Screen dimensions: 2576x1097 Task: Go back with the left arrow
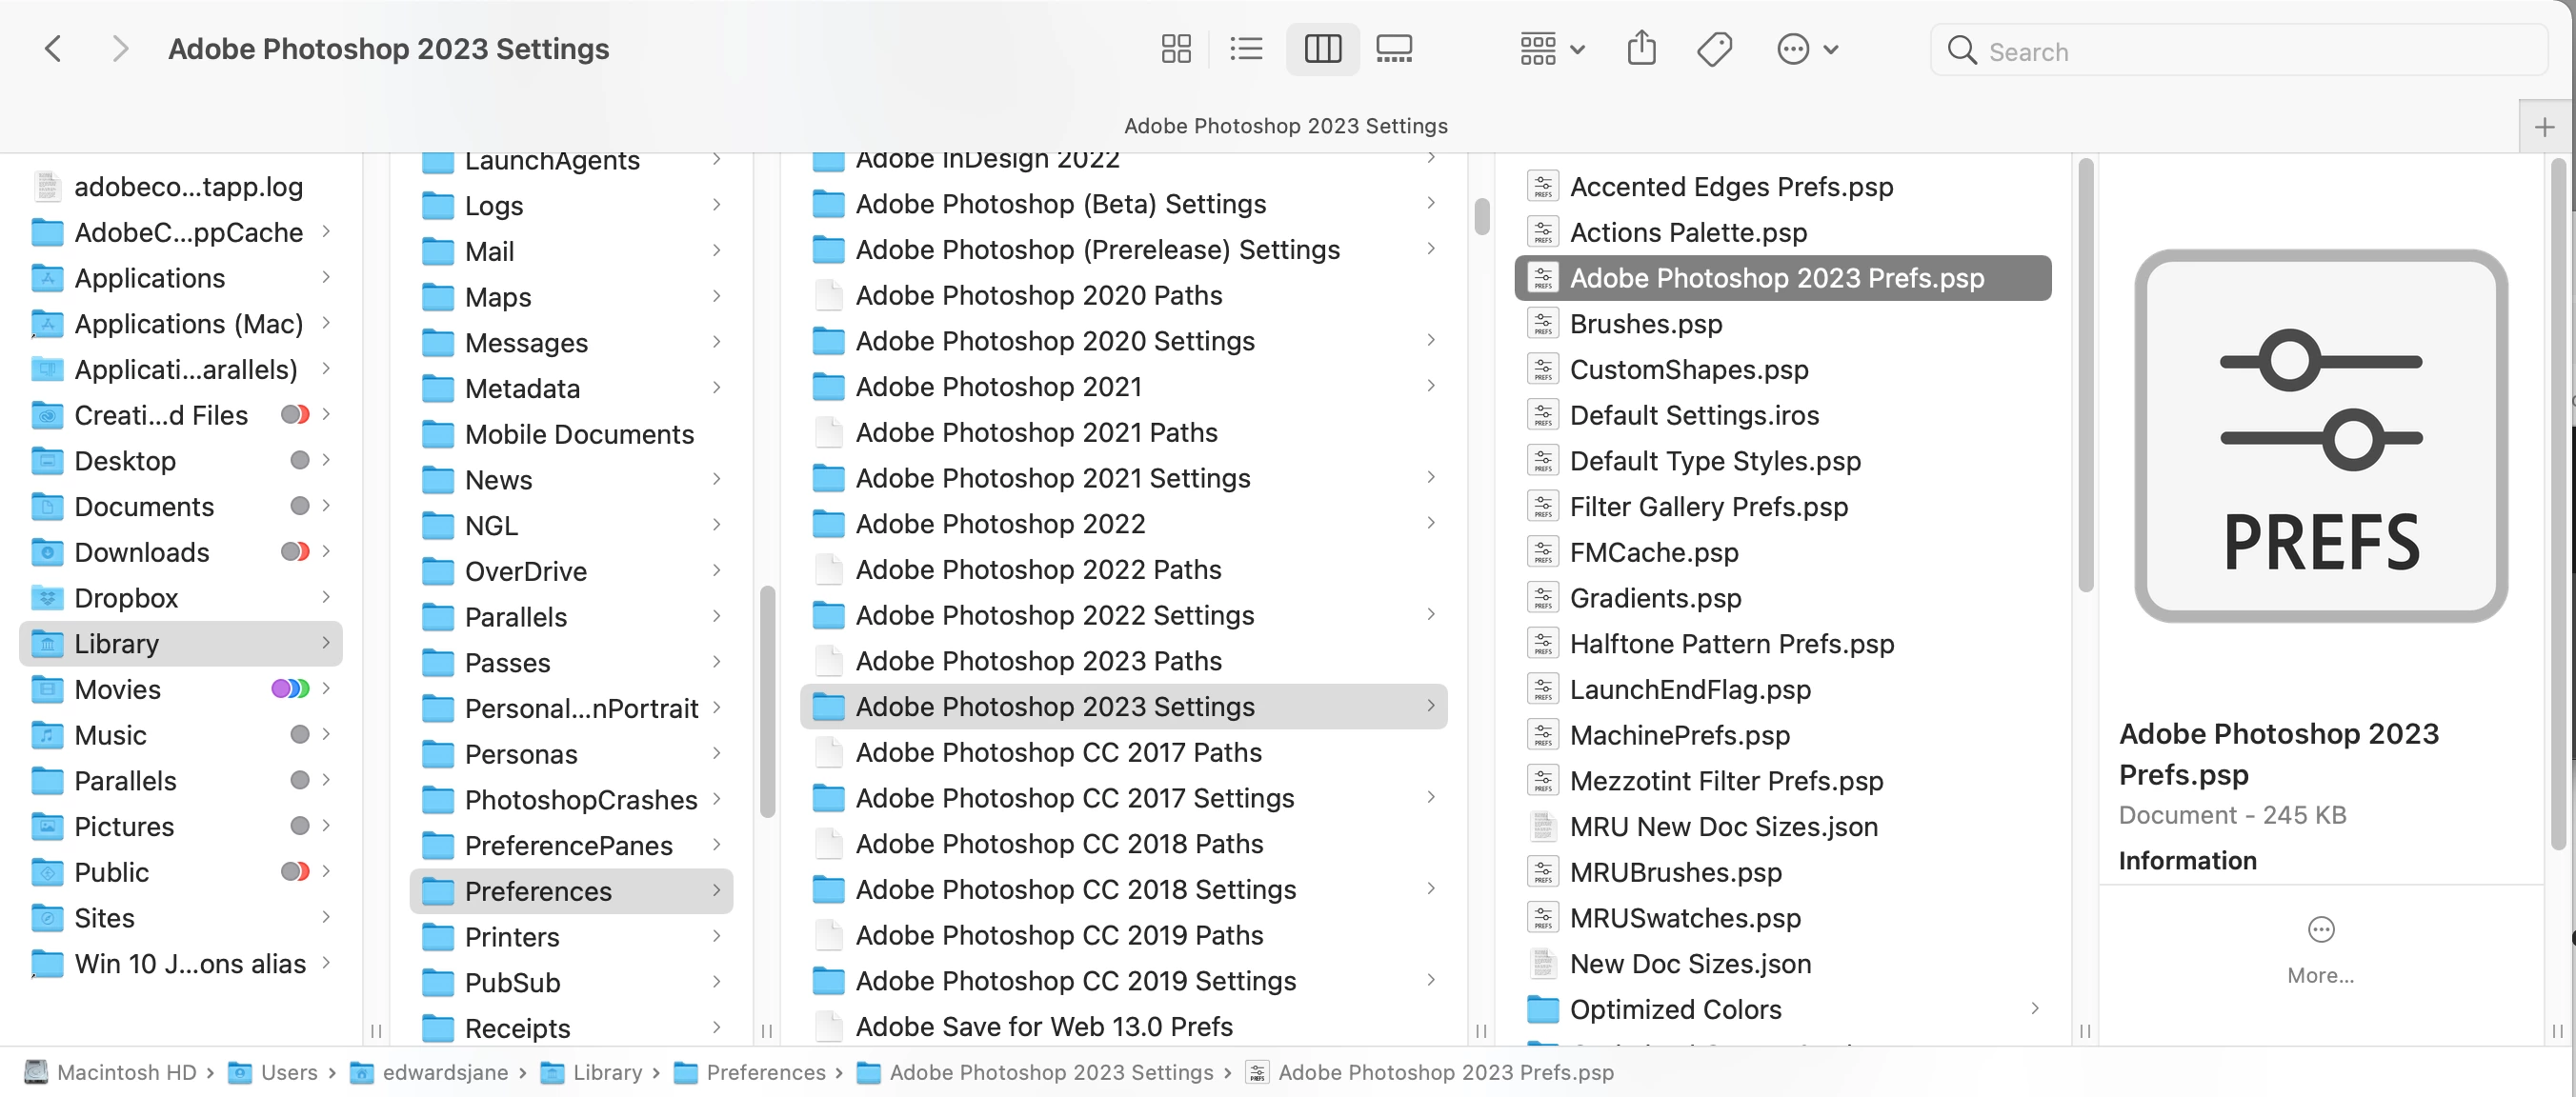click(54, 49)
